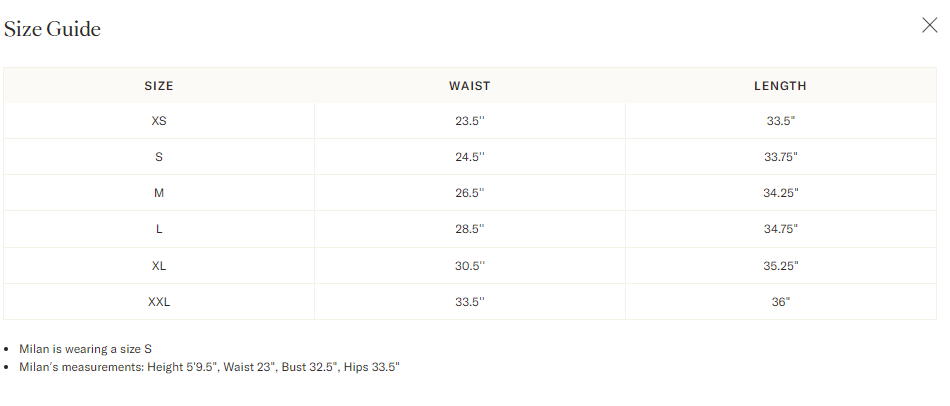Click the "Milan is wearing a size S" note
950x406 pixels.
click(85, 349)
